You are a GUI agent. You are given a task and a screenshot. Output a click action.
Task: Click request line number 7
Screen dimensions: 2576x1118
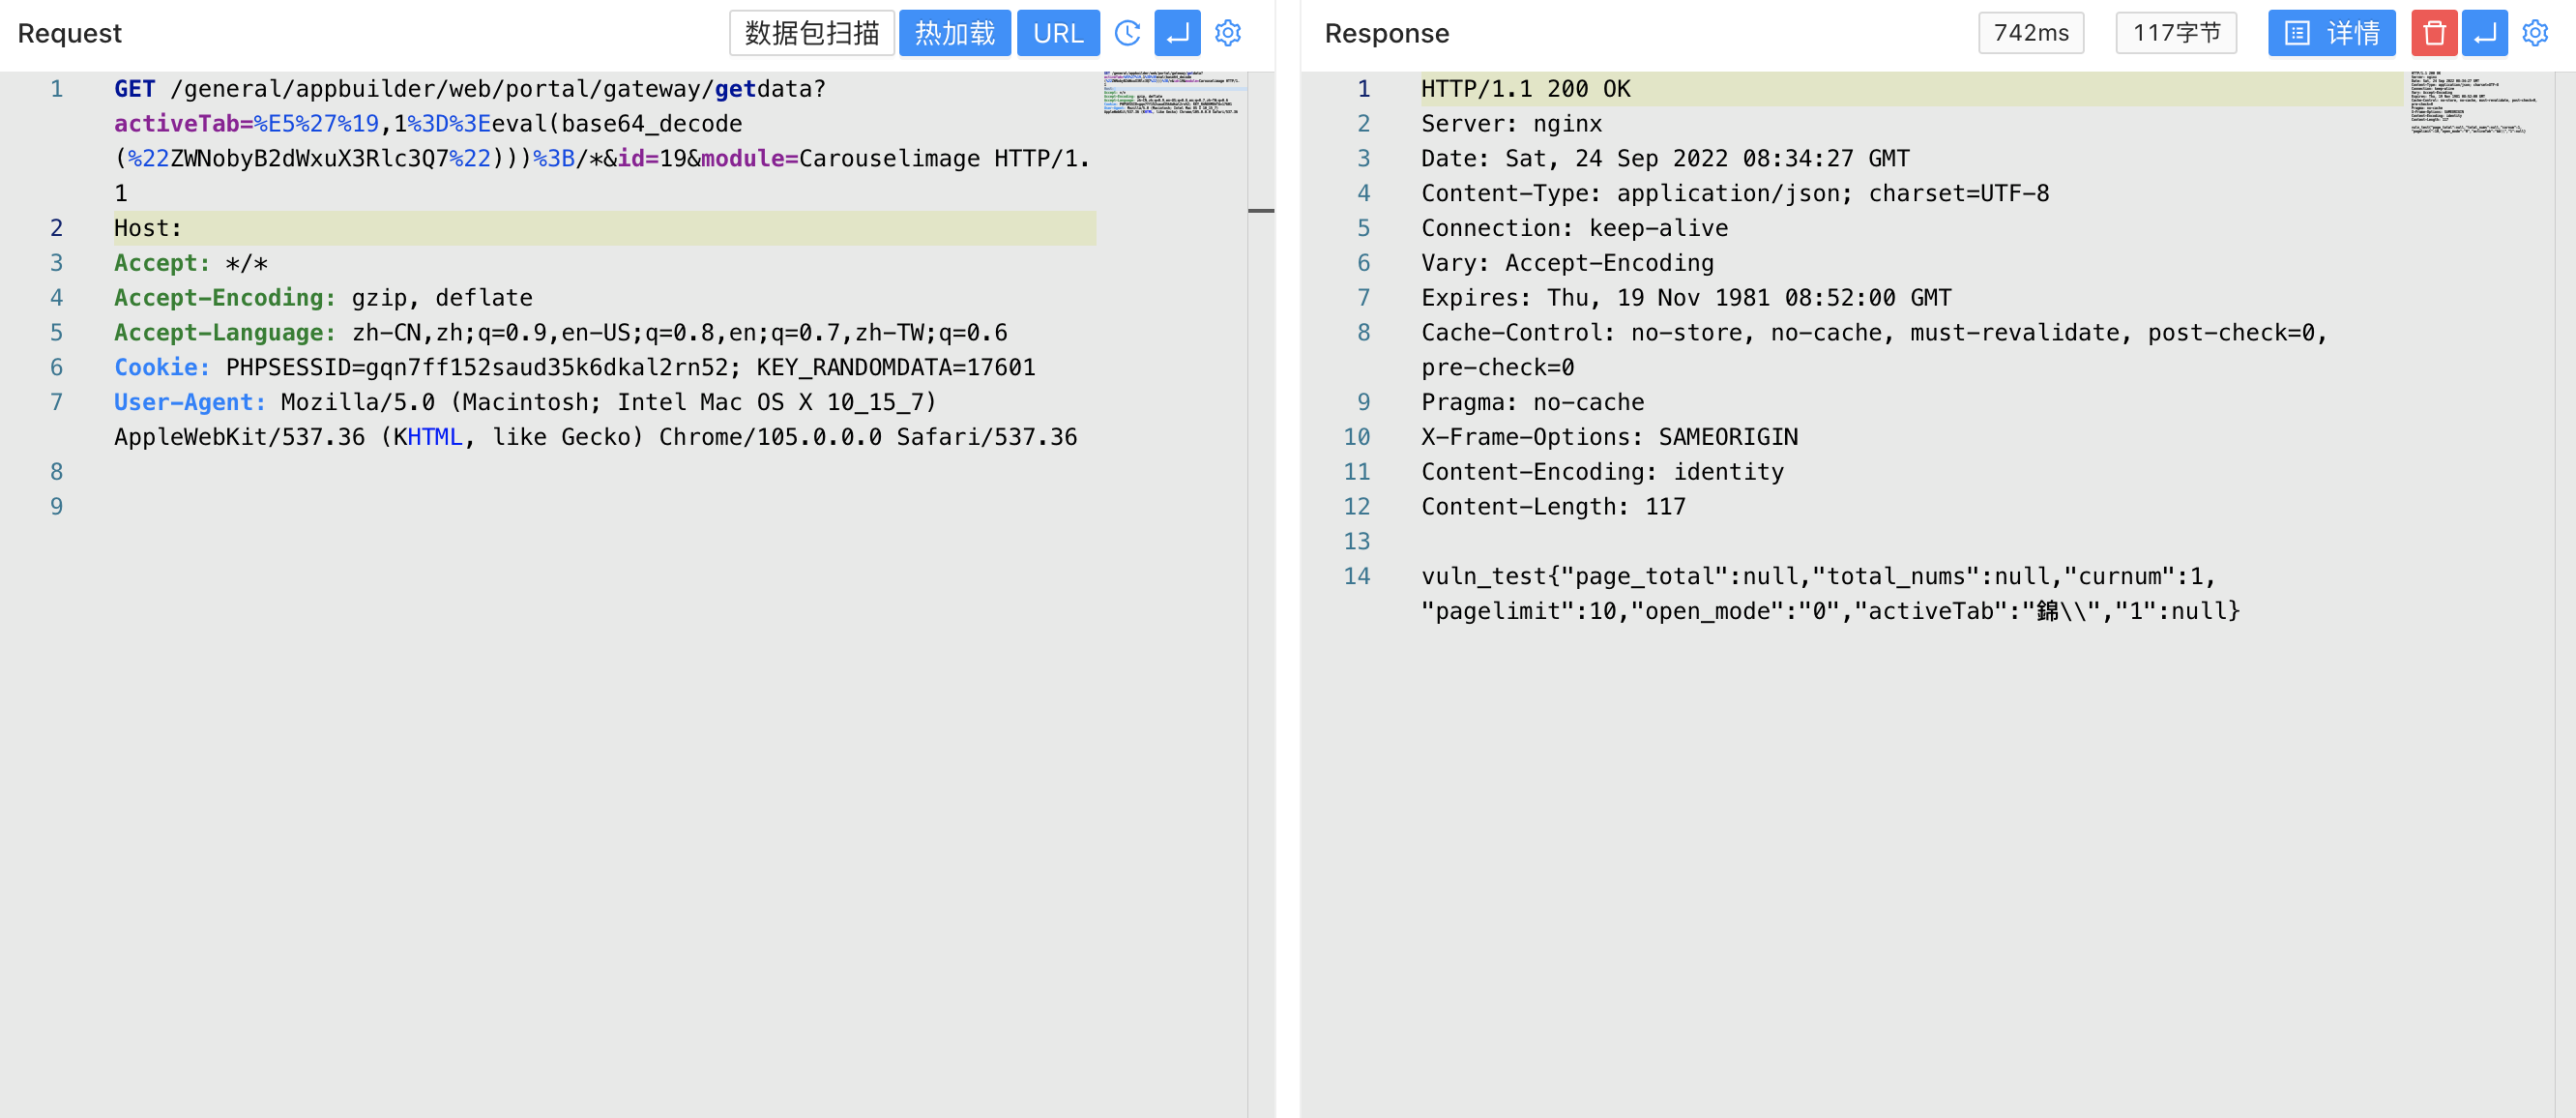[57, 402]
